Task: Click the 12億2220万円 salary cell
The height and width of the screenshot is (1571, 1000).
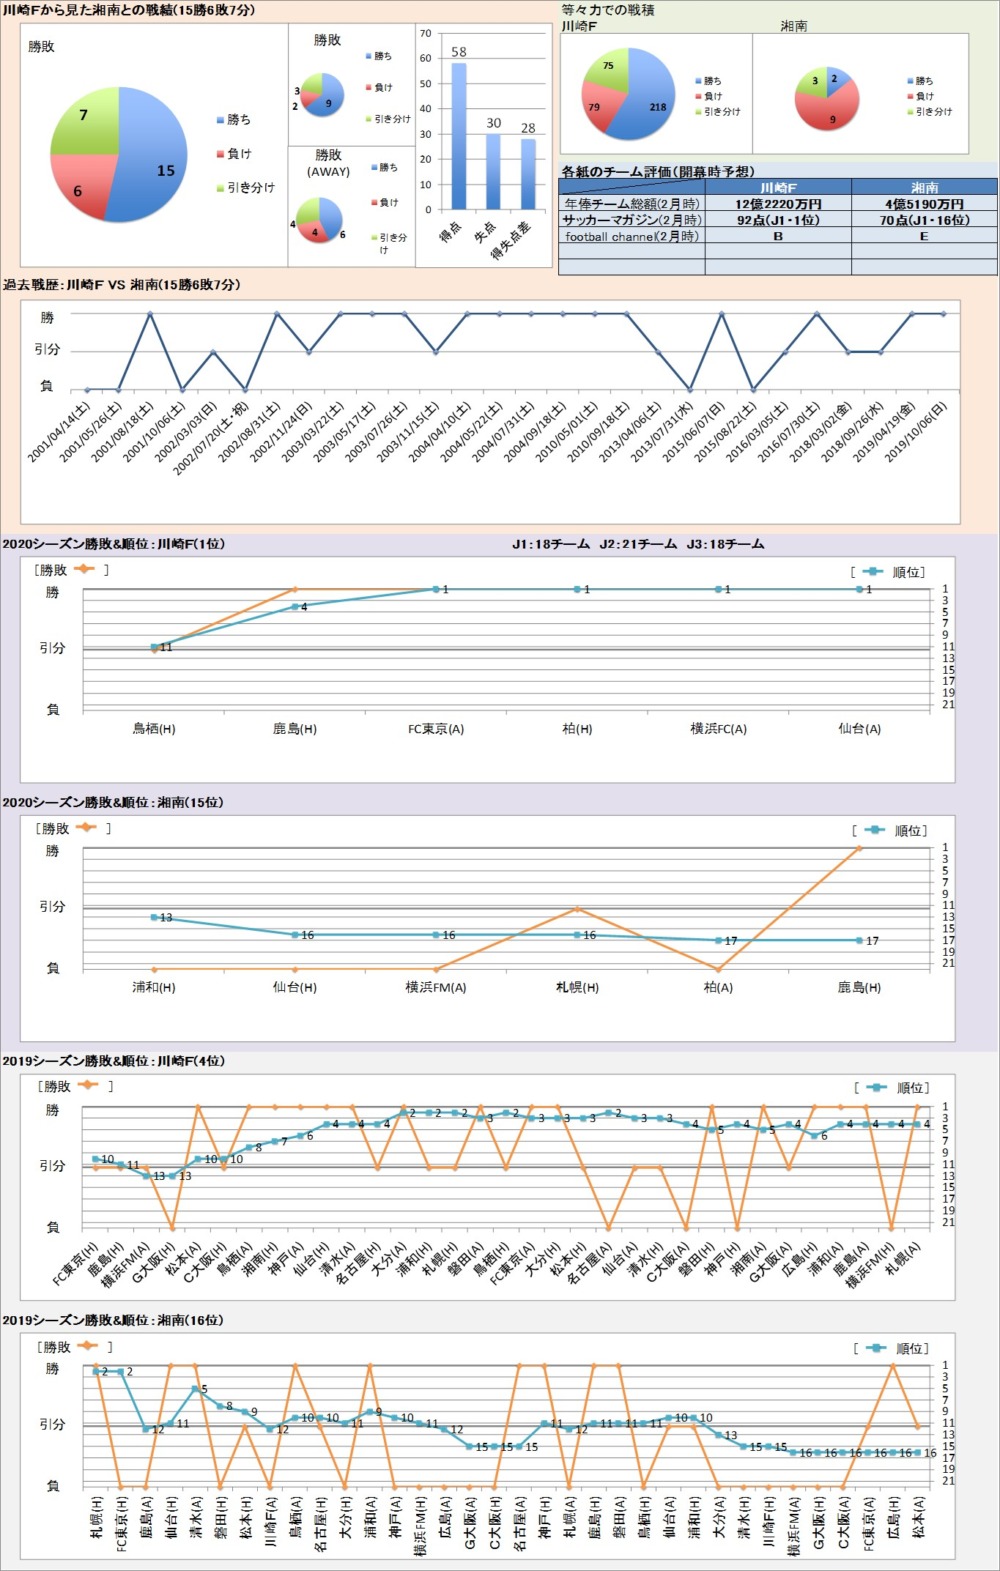Action: click(778, 204)
